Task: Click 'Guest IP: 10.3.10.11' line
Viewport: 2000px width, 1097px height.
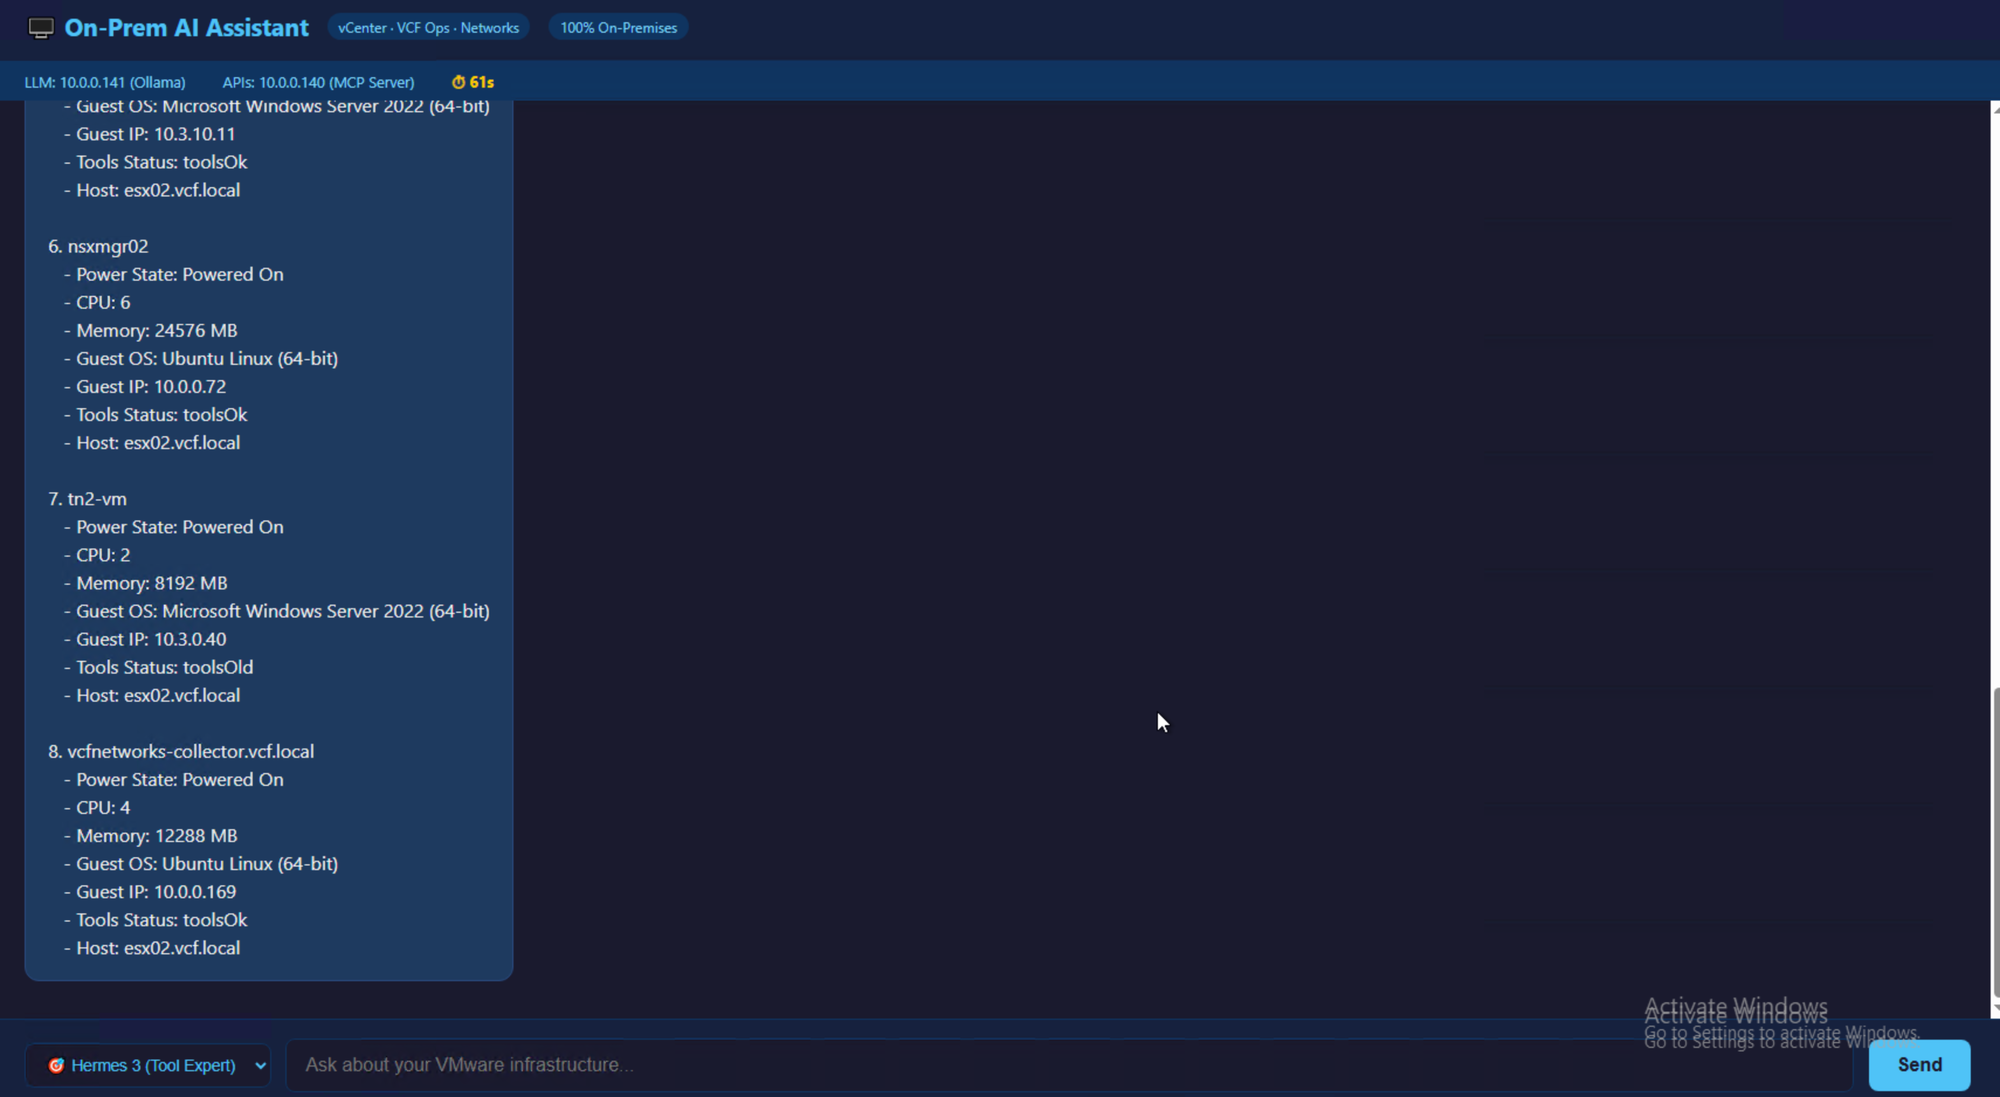Action: click(150, 134)
